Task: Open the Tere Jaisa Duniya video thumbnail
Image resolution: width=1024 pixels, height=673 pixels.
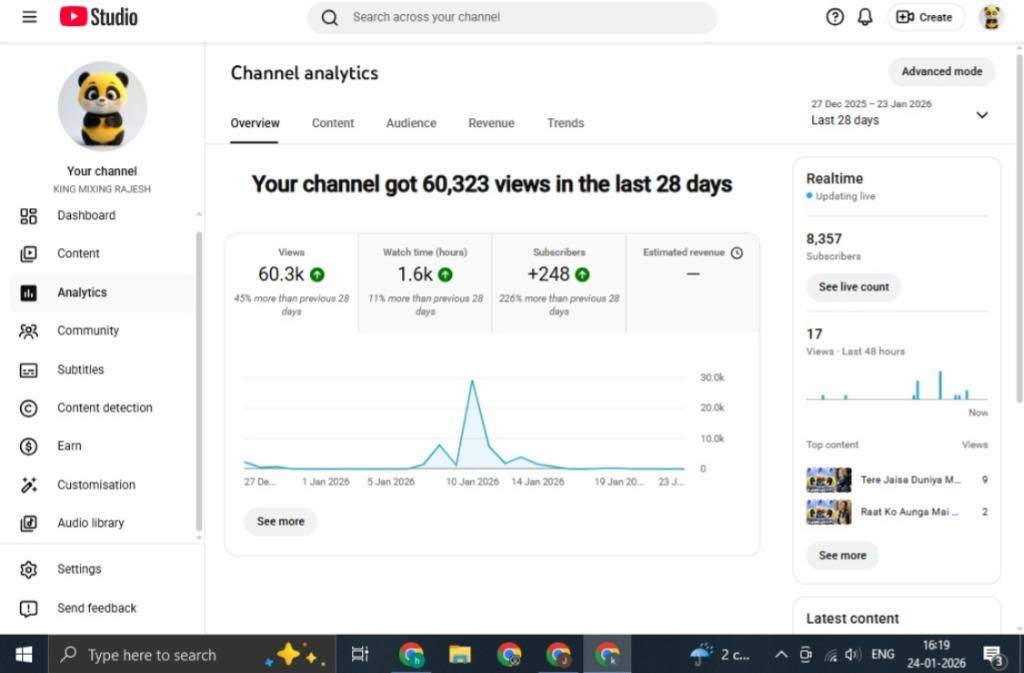Action: [x=828, y=480]
